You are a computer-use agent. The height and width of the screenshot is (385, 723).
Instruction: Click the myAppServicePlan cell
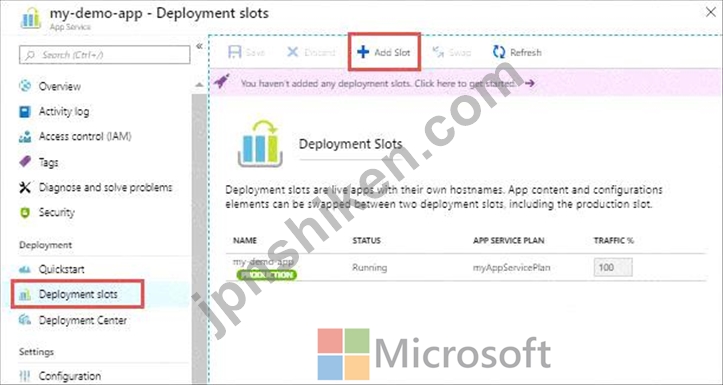[x=511, y=267]
